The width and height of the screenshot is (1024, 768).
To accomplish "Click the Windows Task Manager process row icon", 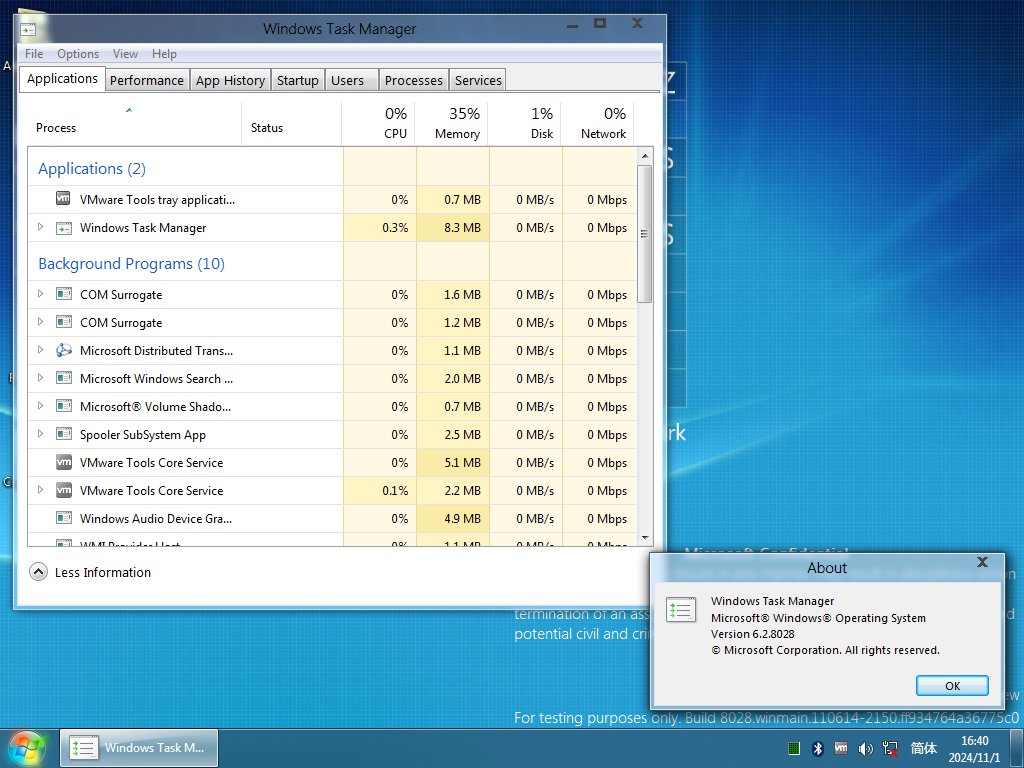I will point(63,228).
